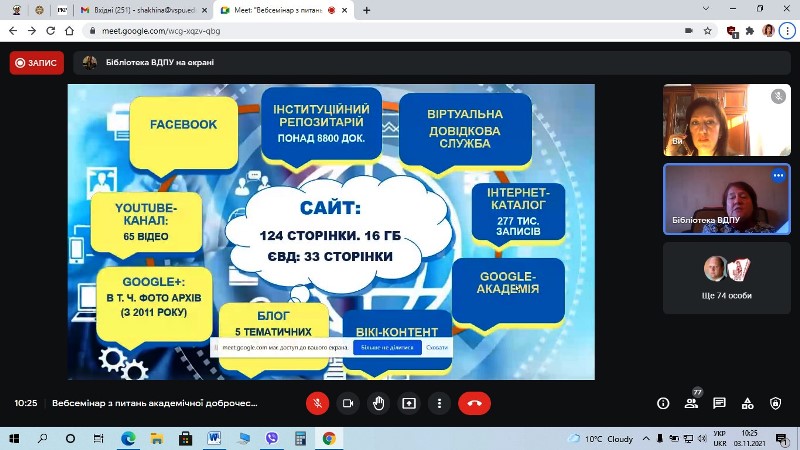Show the participants list with 77 people
The width and height of the screenshot is (800, 450).
tap(691, 403)
